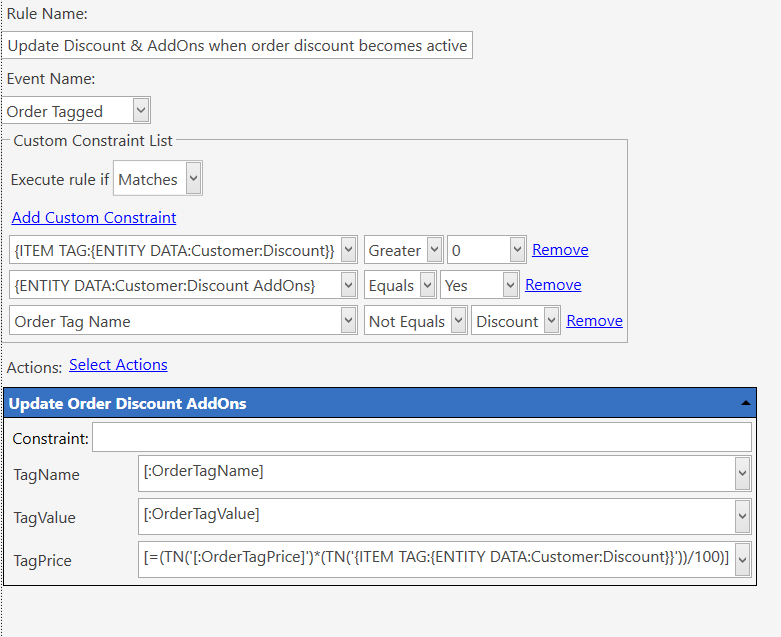The width and height of the screenshot is (781, 637).
Task: Click the Add Custom Constraint link
Action: click(94, 218)
